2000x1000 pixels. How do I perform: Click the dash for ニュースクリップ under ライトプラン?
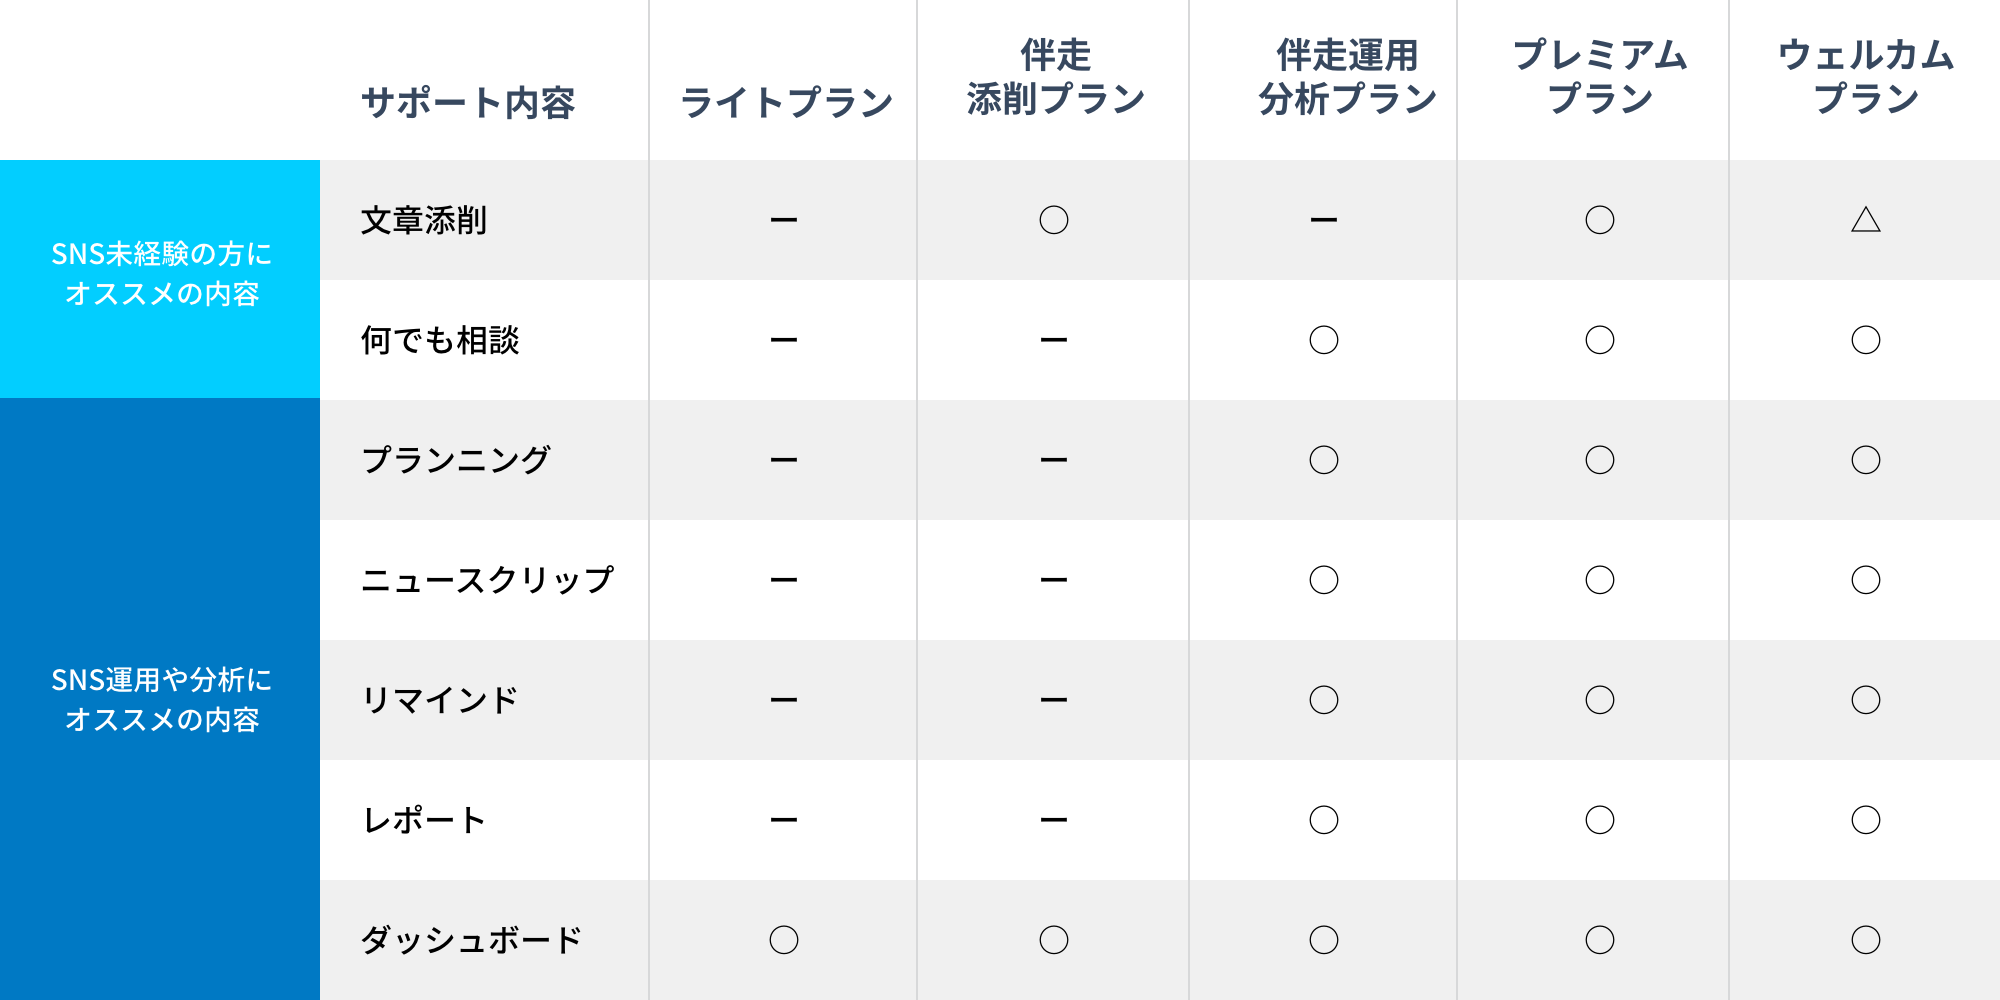(784, 580)
